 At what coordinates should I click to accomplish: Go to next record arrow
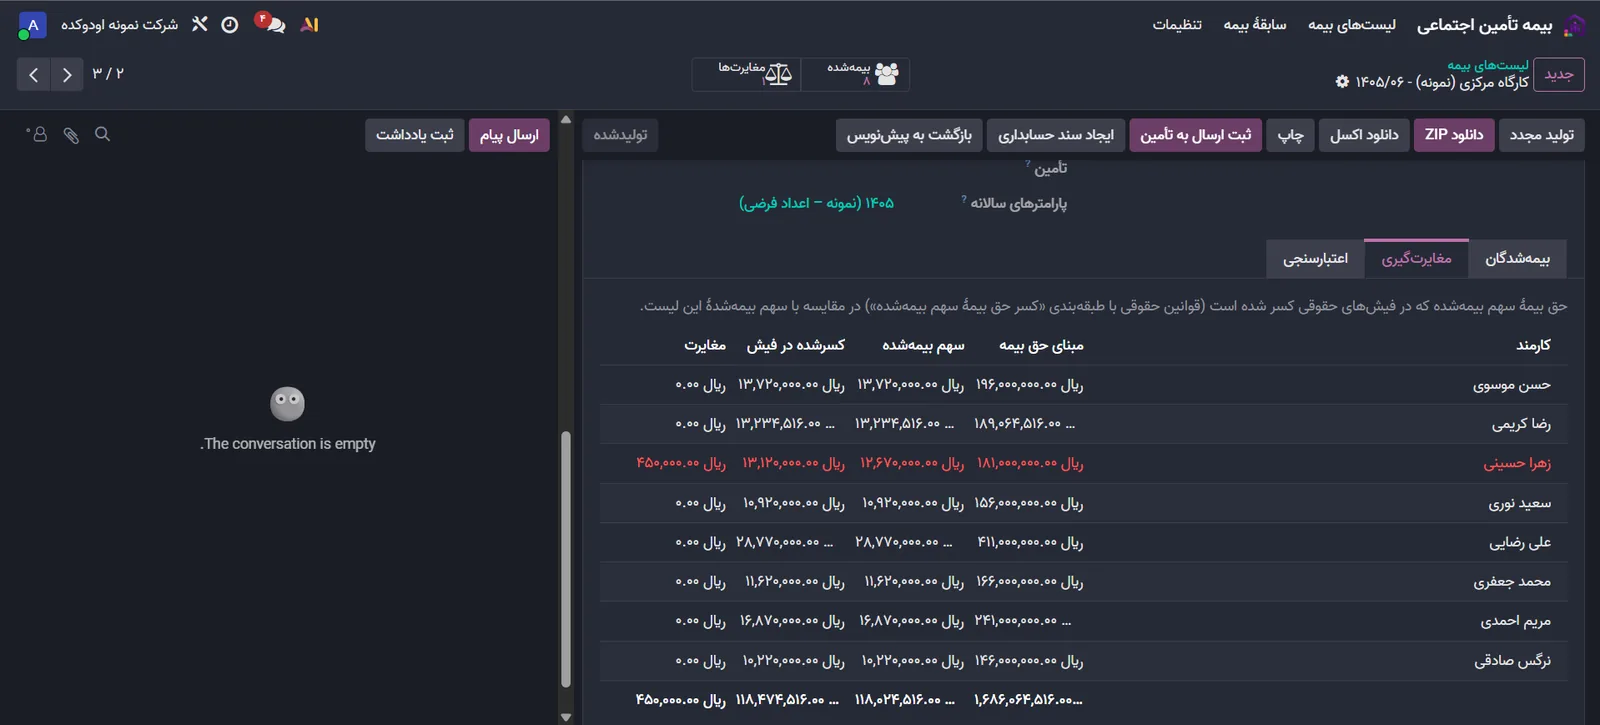tap(66, 74)
